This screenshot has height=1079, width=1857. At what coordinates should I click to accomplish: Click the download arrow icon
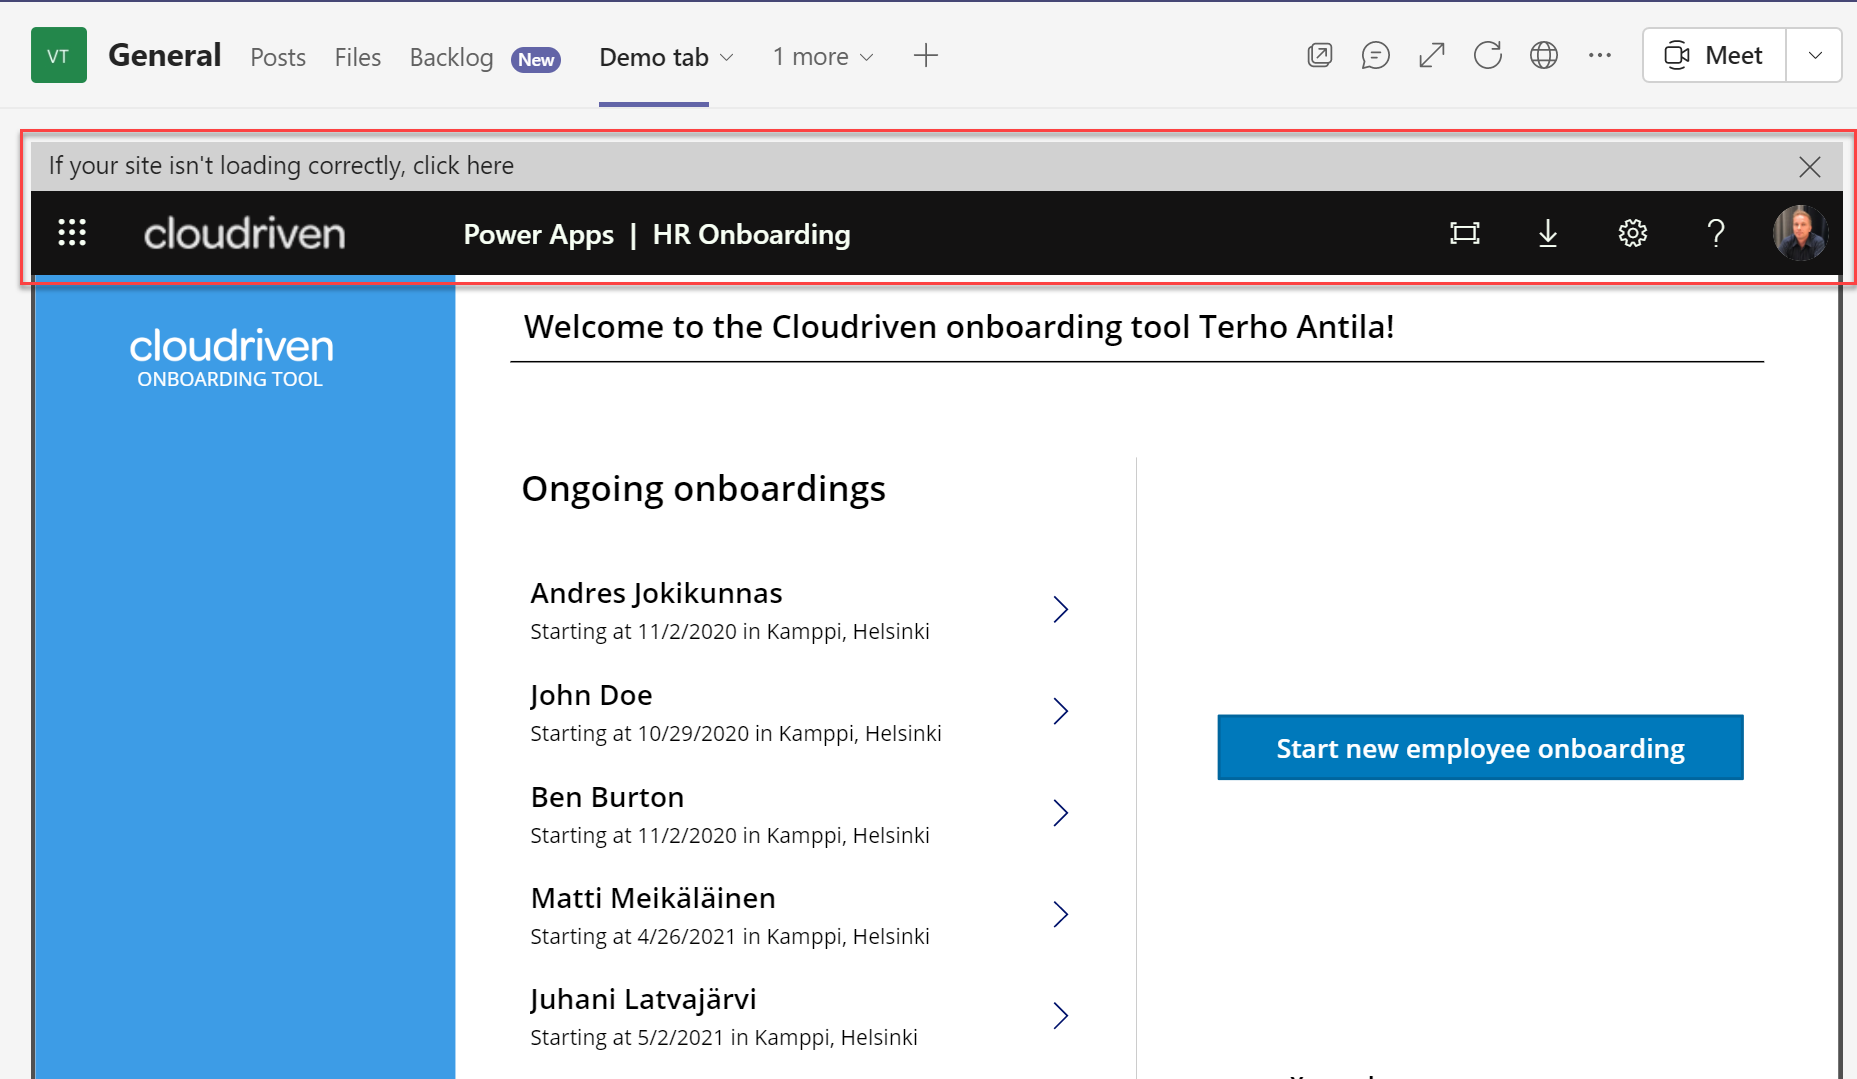(x=1547, y=233)
